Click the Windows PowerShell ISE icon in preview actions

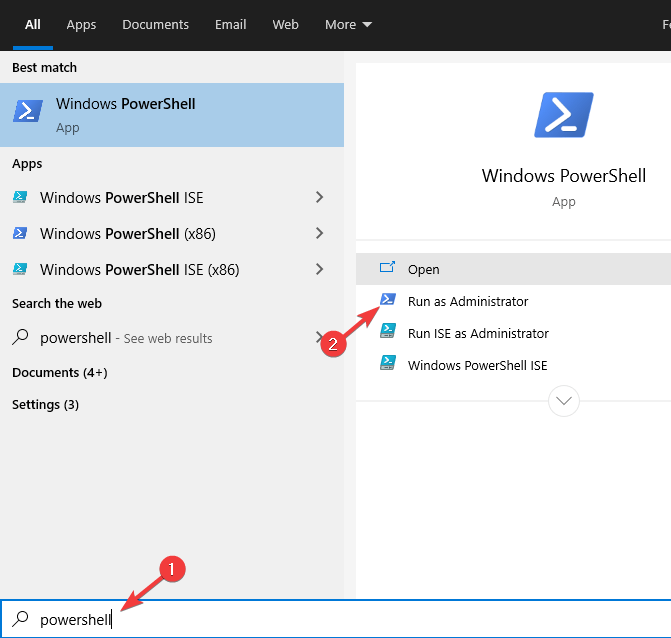click(388, 363)
